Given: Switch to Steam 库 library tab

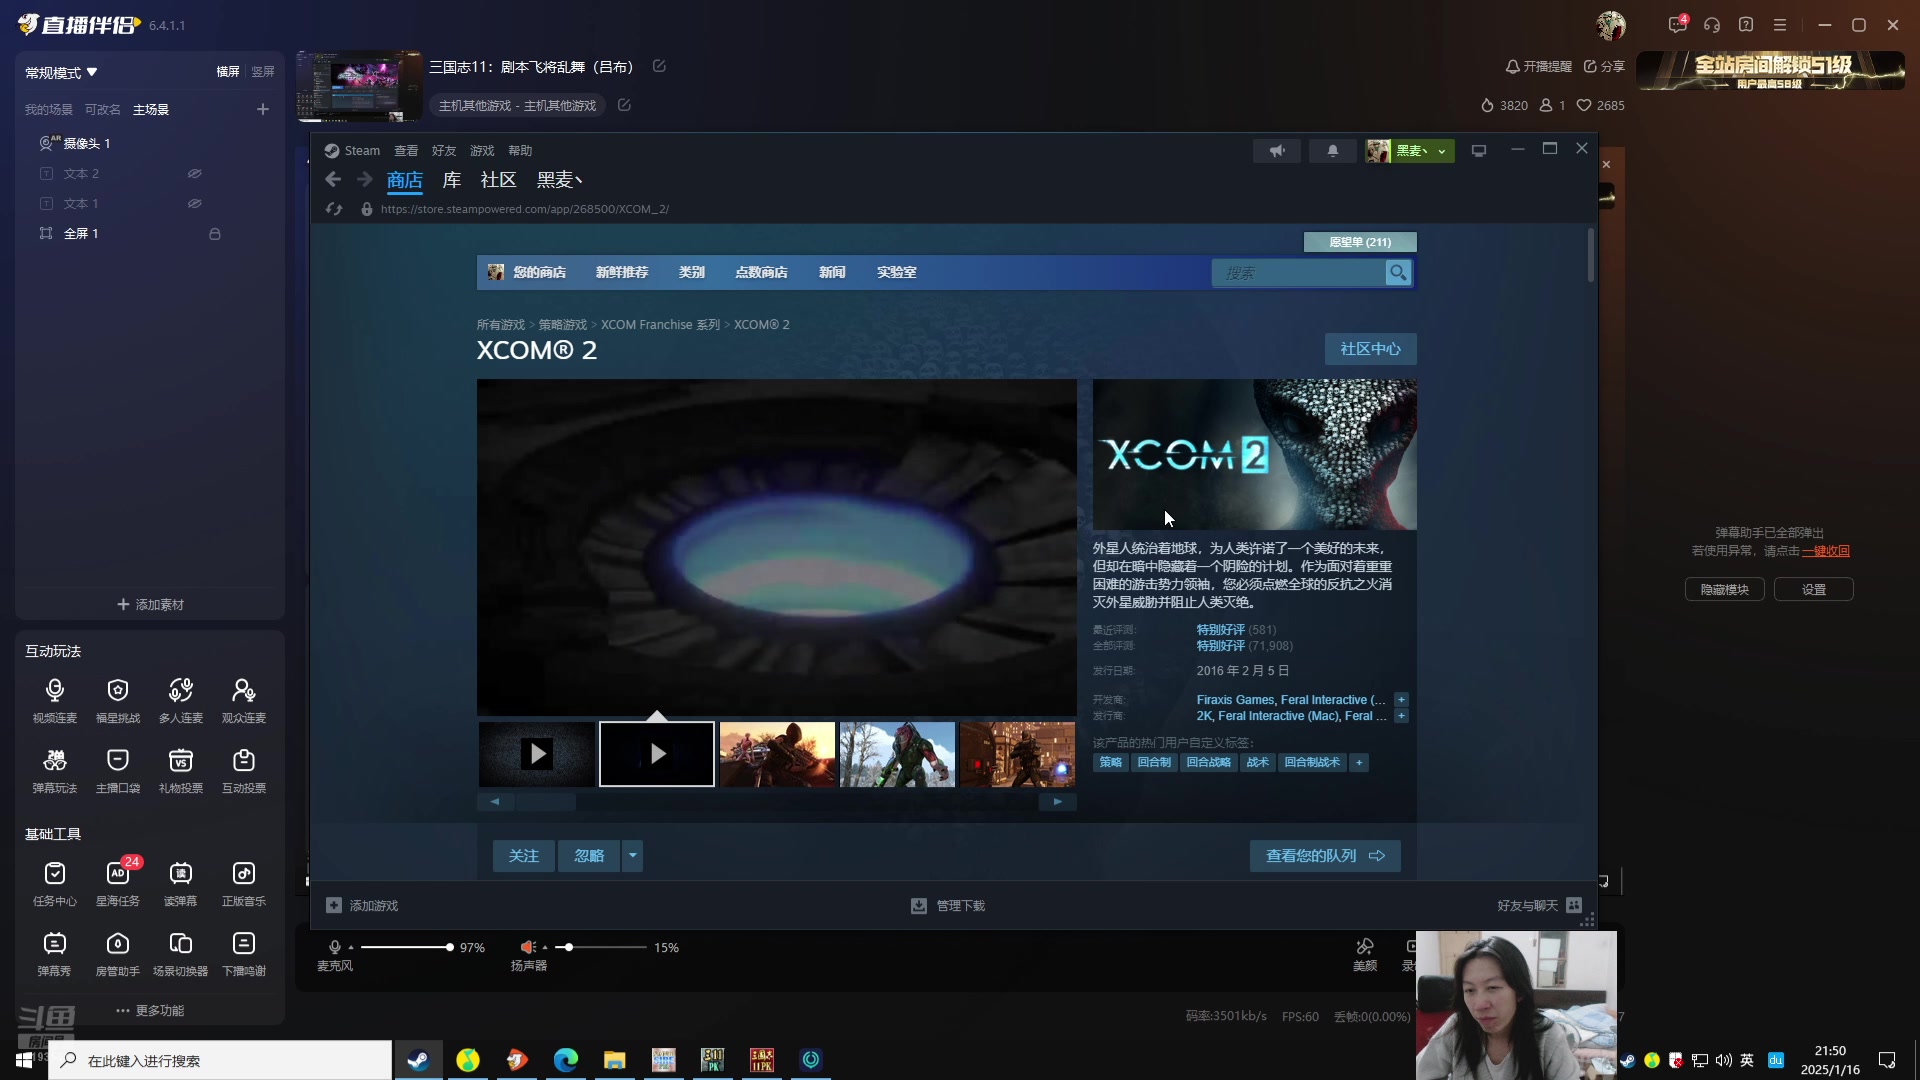Looking at the screenshot, I should [452, 180].
